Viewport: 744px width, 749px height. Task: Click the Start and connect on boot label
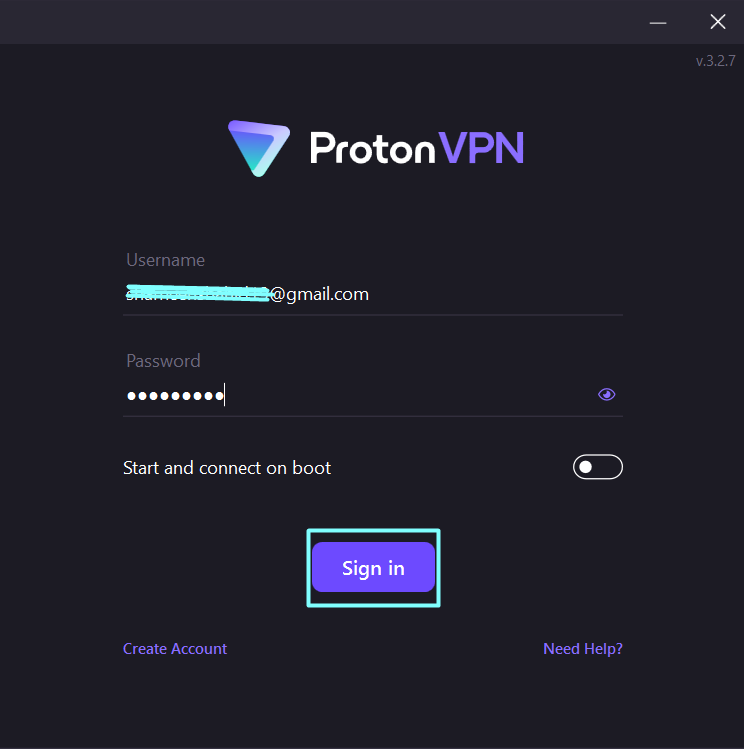tap(227, 468)
